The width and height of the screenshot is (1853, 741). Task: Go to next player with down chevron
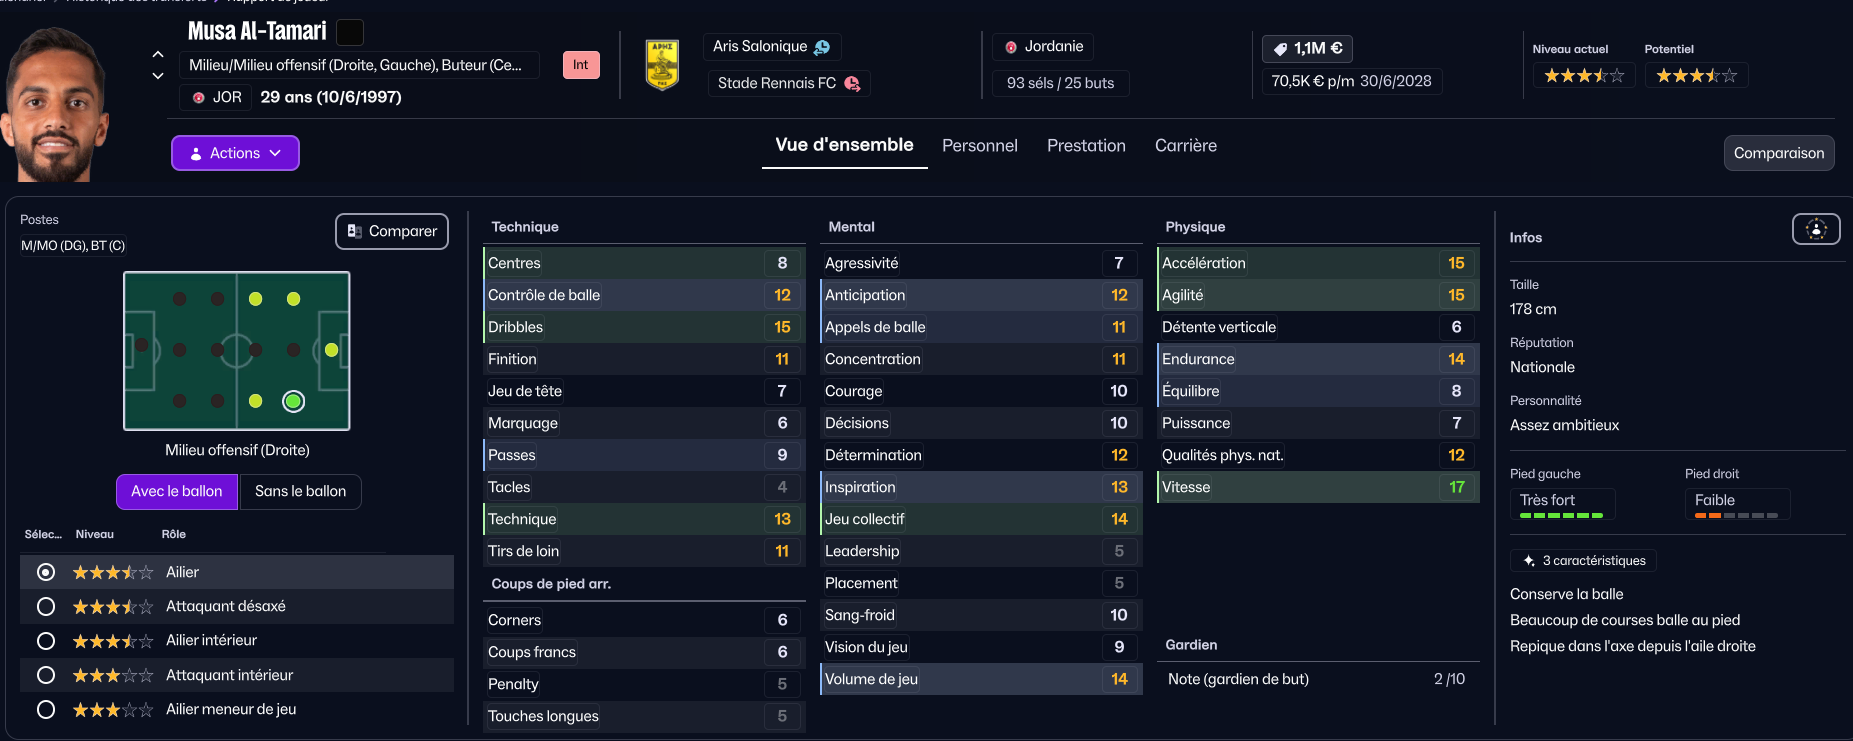(158, 76)
